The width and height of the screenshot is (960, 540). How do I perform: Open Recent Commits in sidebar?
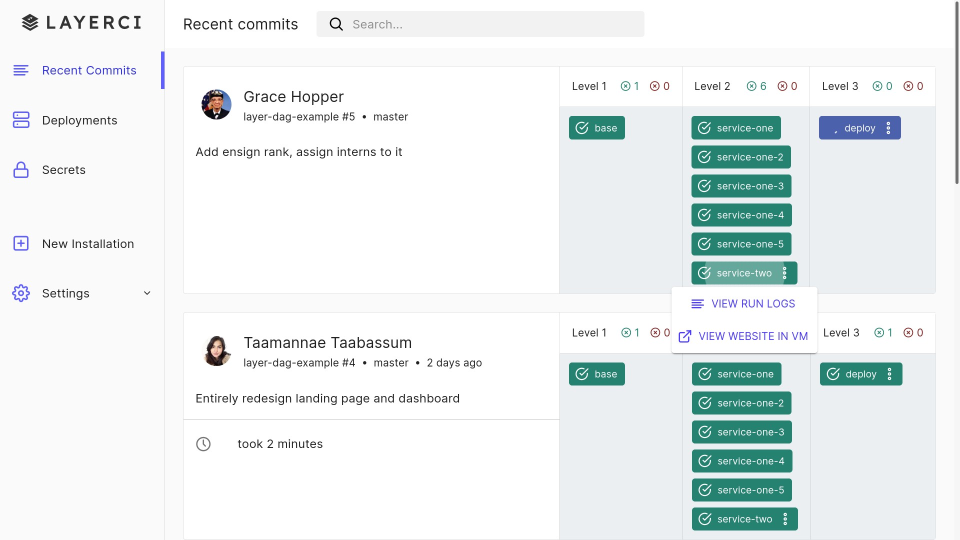81,70
